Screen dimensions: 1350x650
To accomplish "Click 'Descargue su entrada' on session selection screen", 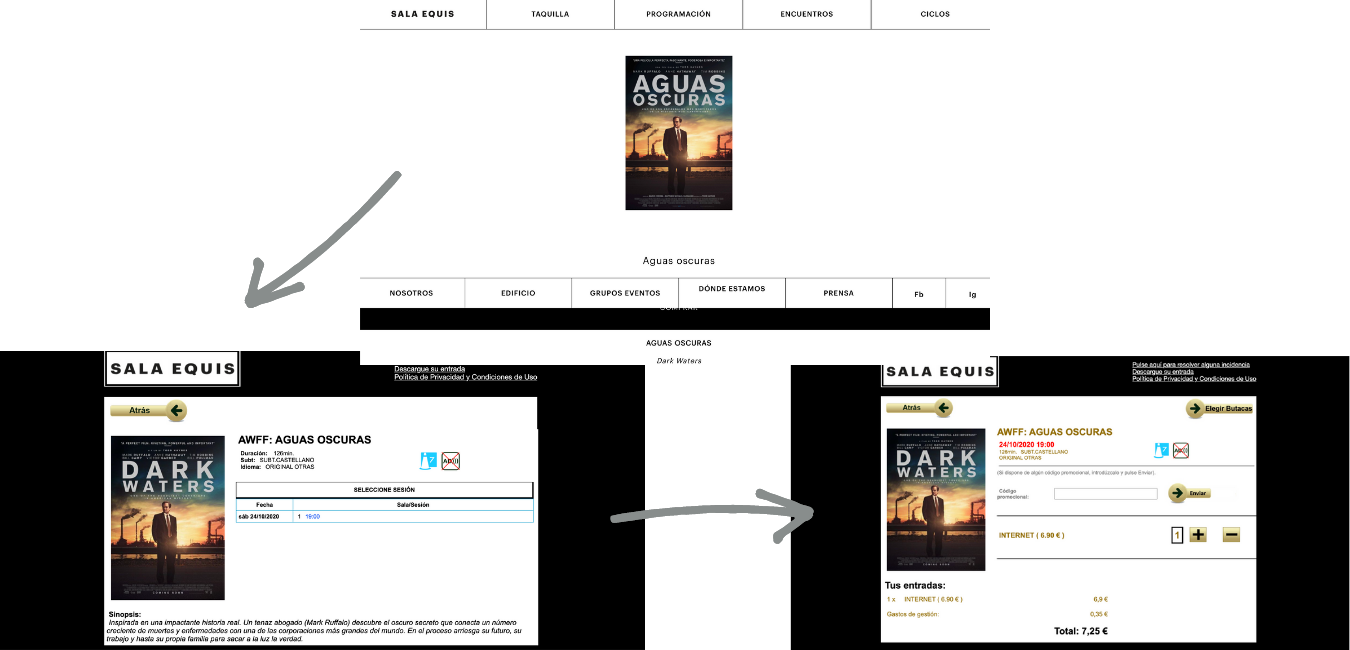I will point(429,369).
